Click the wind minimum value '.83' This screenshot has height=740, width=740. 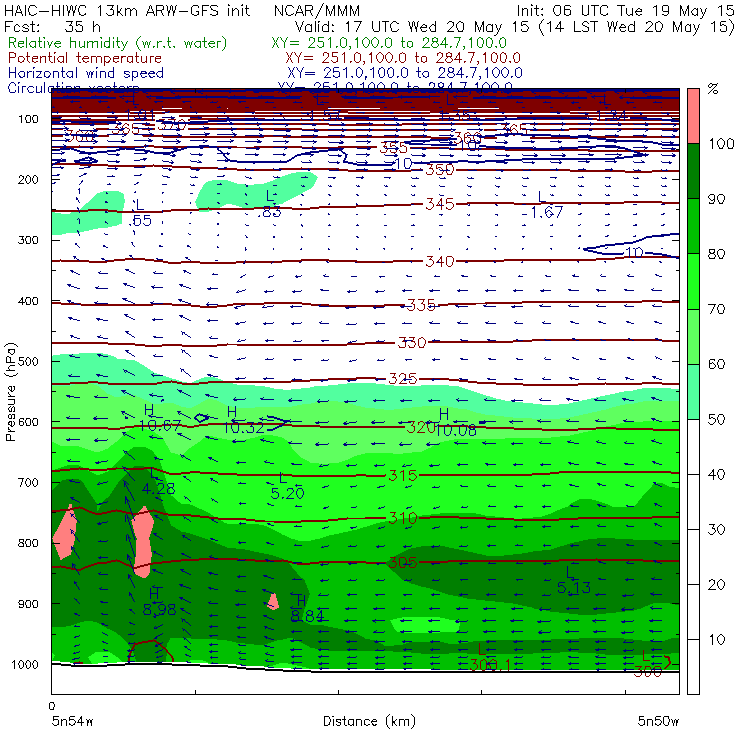269,212
